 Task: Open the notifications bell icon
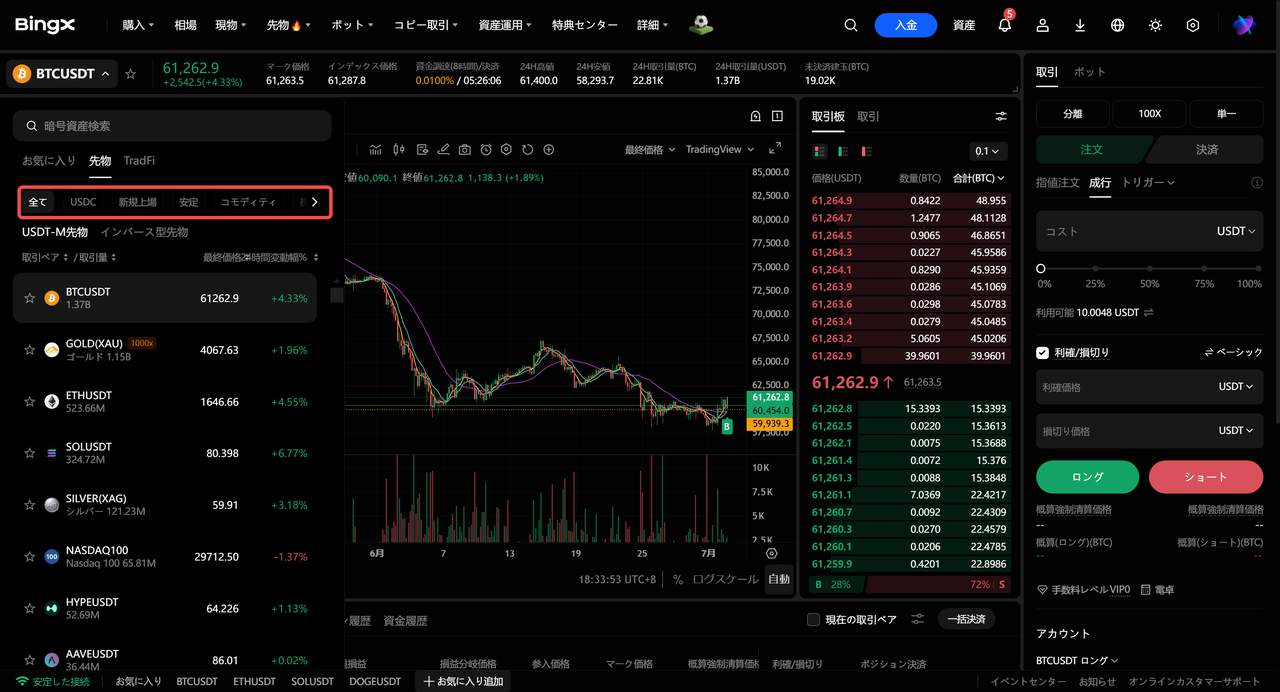click(1005, 25)
